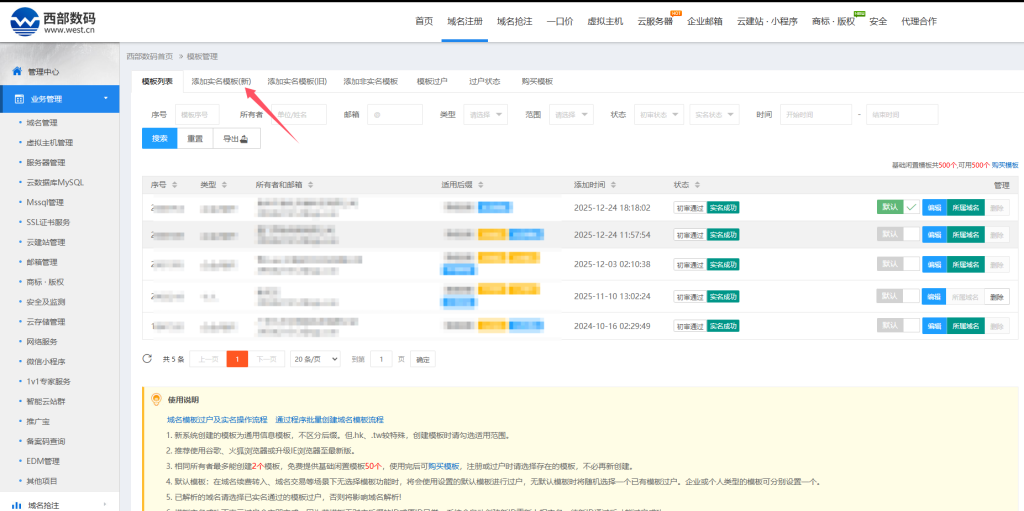Viewport: 1024px width, 511px height.
Task: Open EDM管理 in the sidebar
Action: click(43, 461)
